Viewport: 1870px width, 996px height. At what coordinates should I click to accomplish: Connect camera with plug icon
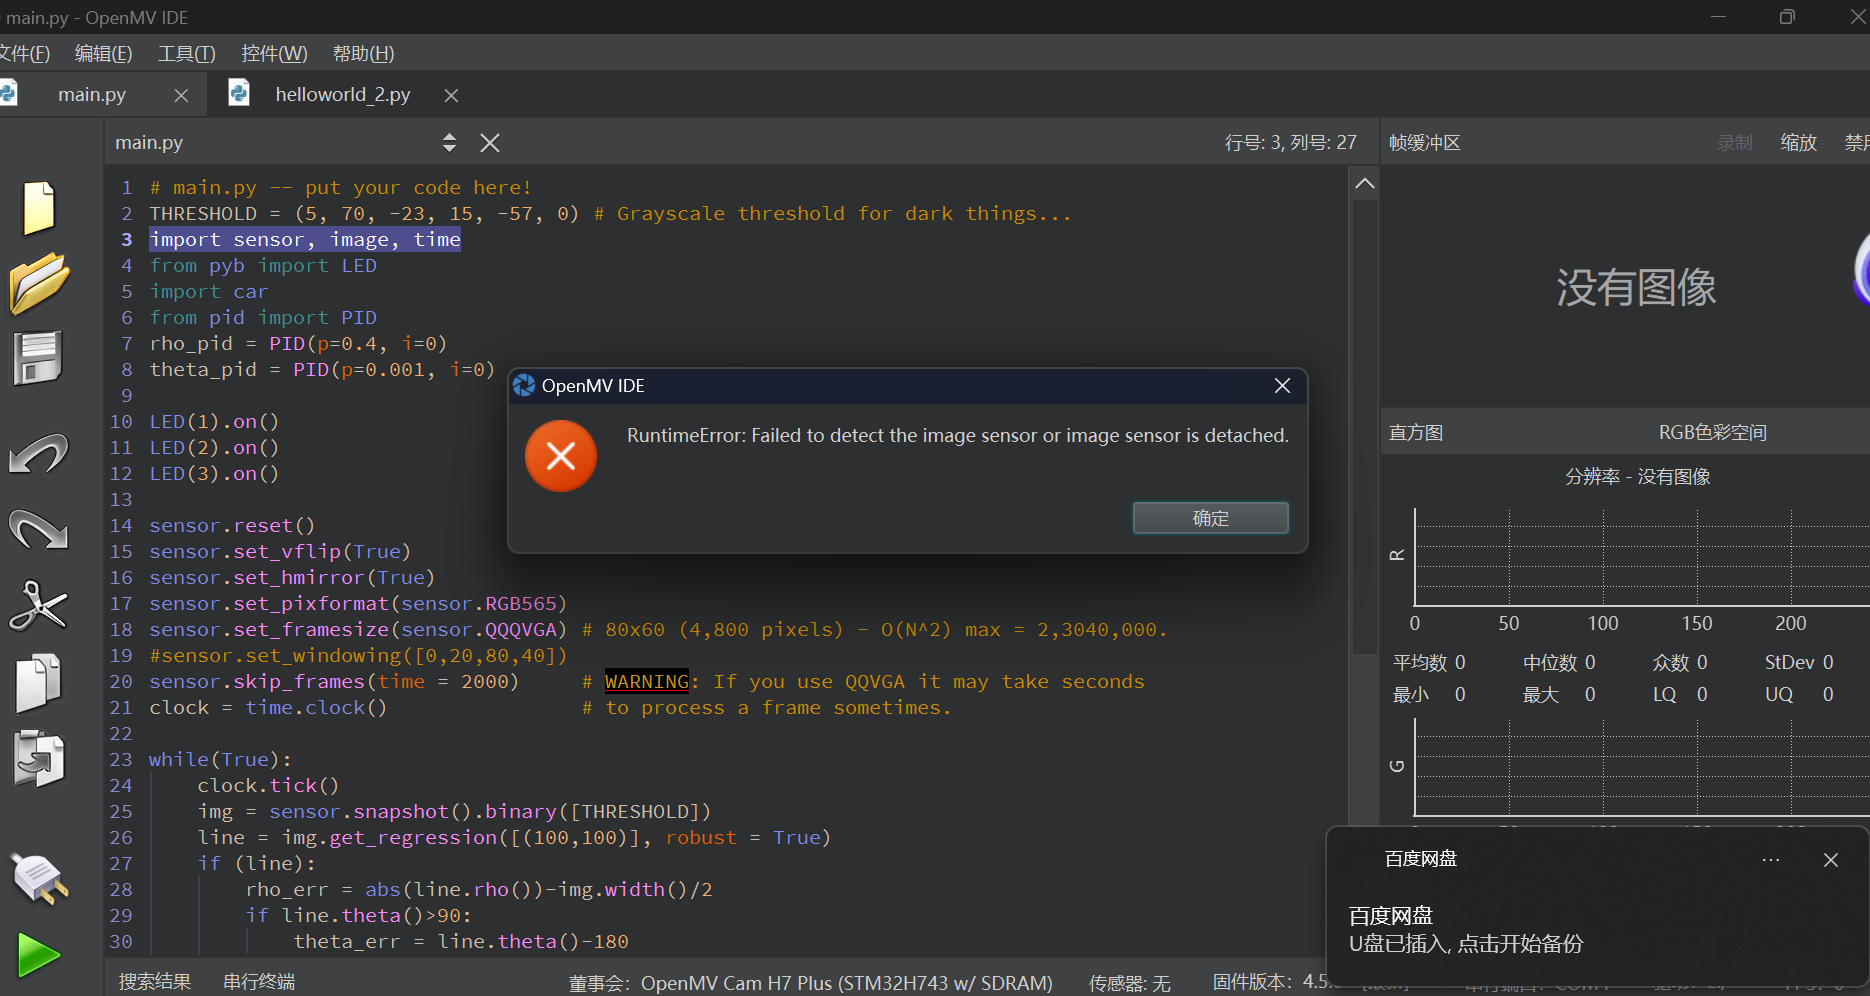click(x=38, y=879)
